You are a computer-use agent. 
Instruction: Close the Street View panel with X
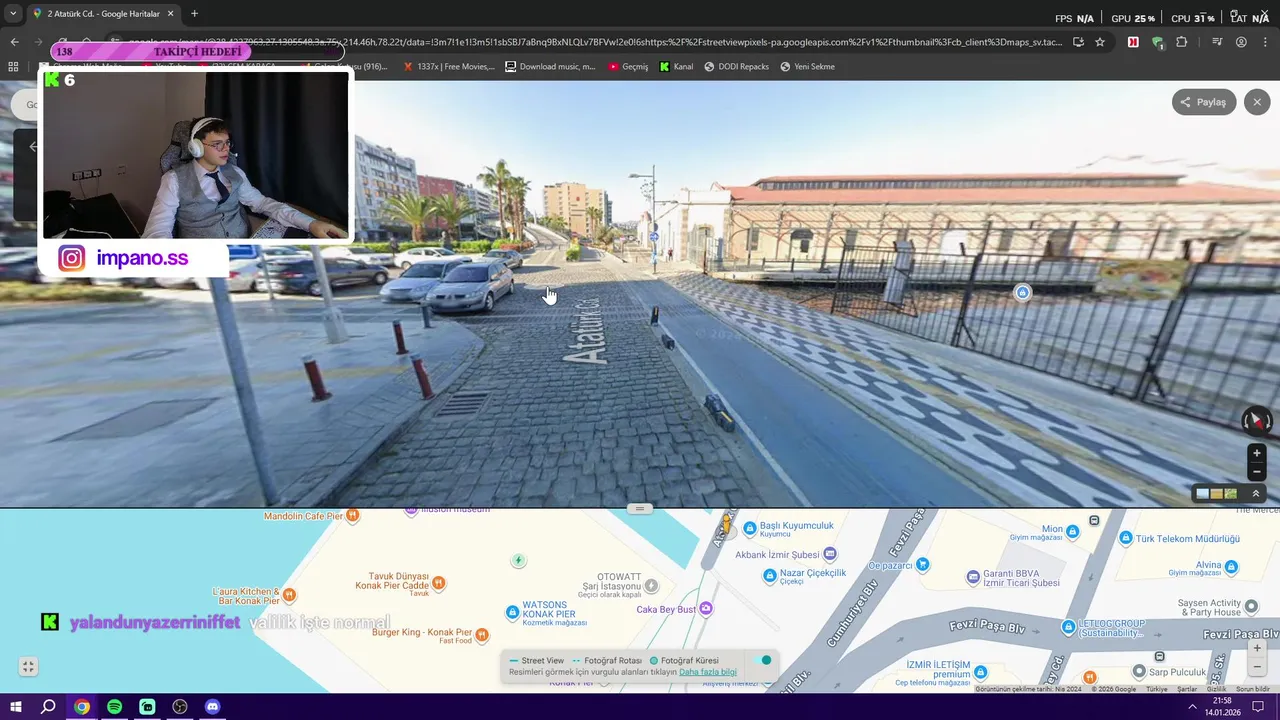click(x=1257, y=102)
